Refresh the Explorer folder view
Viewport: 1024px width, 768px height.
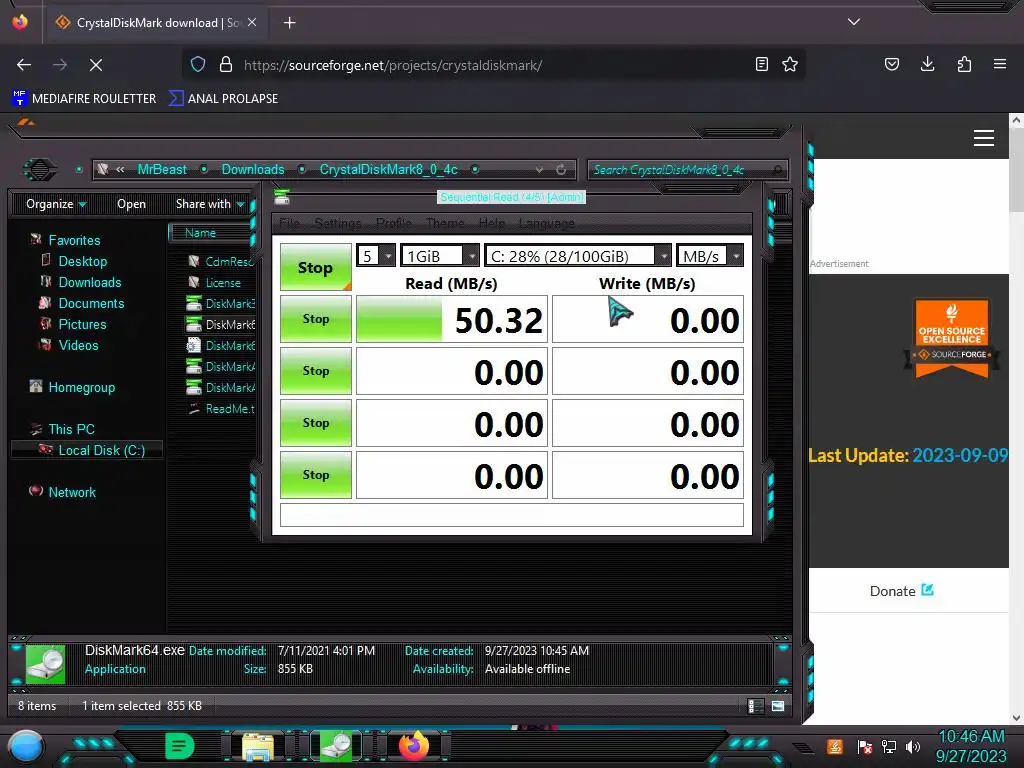561,170
